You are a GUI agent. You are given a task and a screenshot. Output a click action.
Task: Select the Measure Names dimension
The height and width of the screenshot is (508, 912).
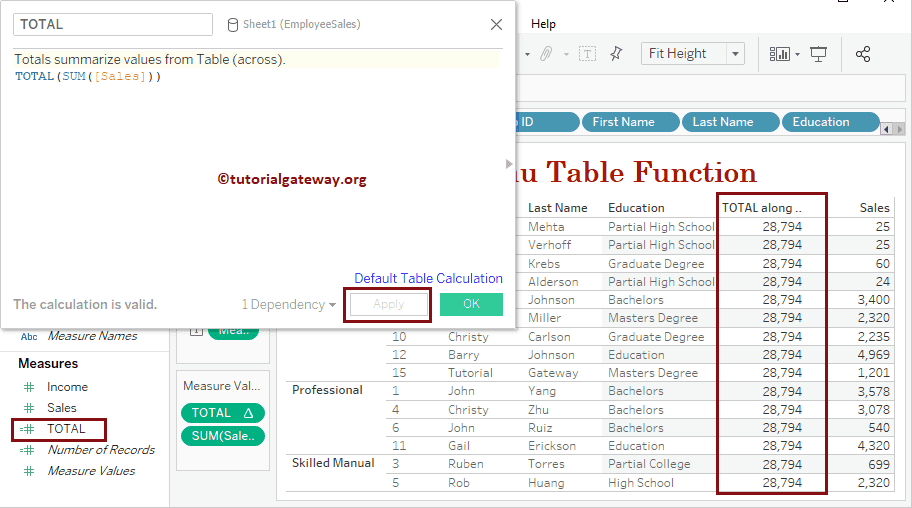(x=92, y=336)
